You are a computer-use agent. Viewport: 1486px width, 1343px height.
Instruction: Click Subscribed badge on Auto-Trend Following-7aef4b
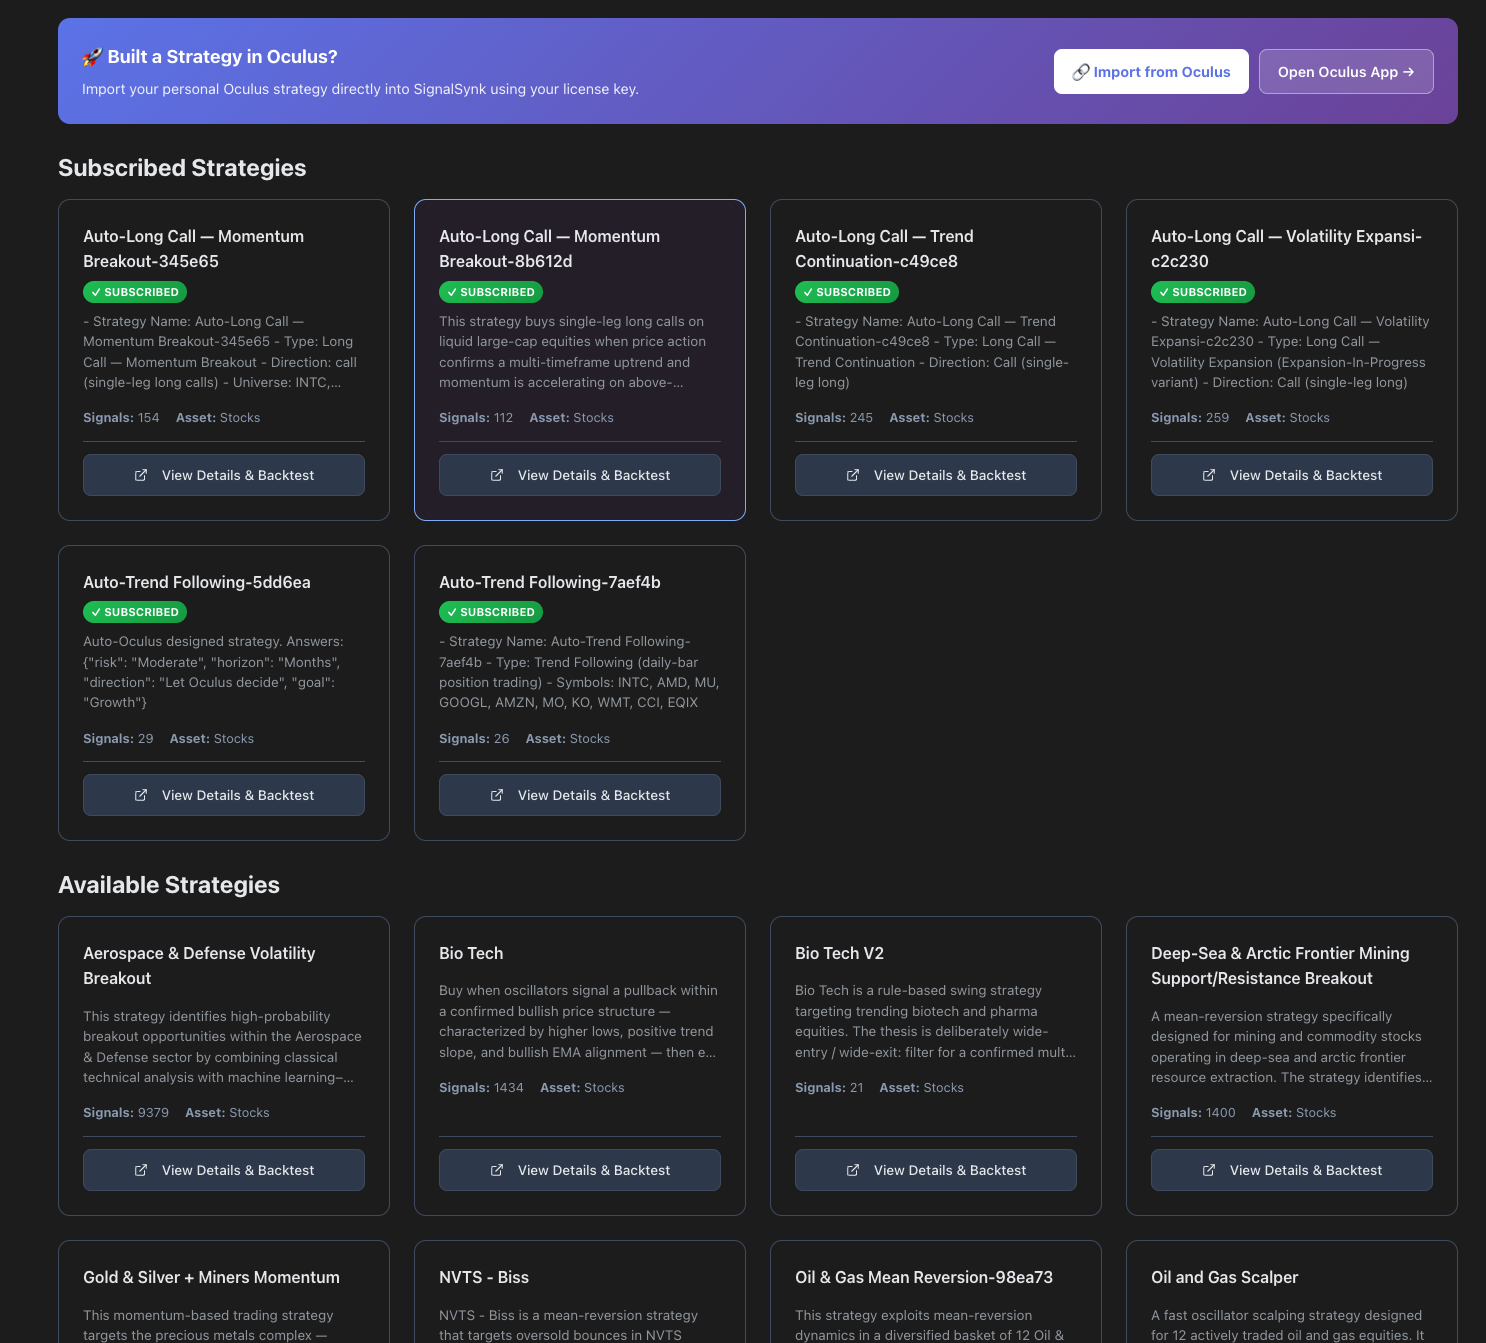[x=491, y=612]
